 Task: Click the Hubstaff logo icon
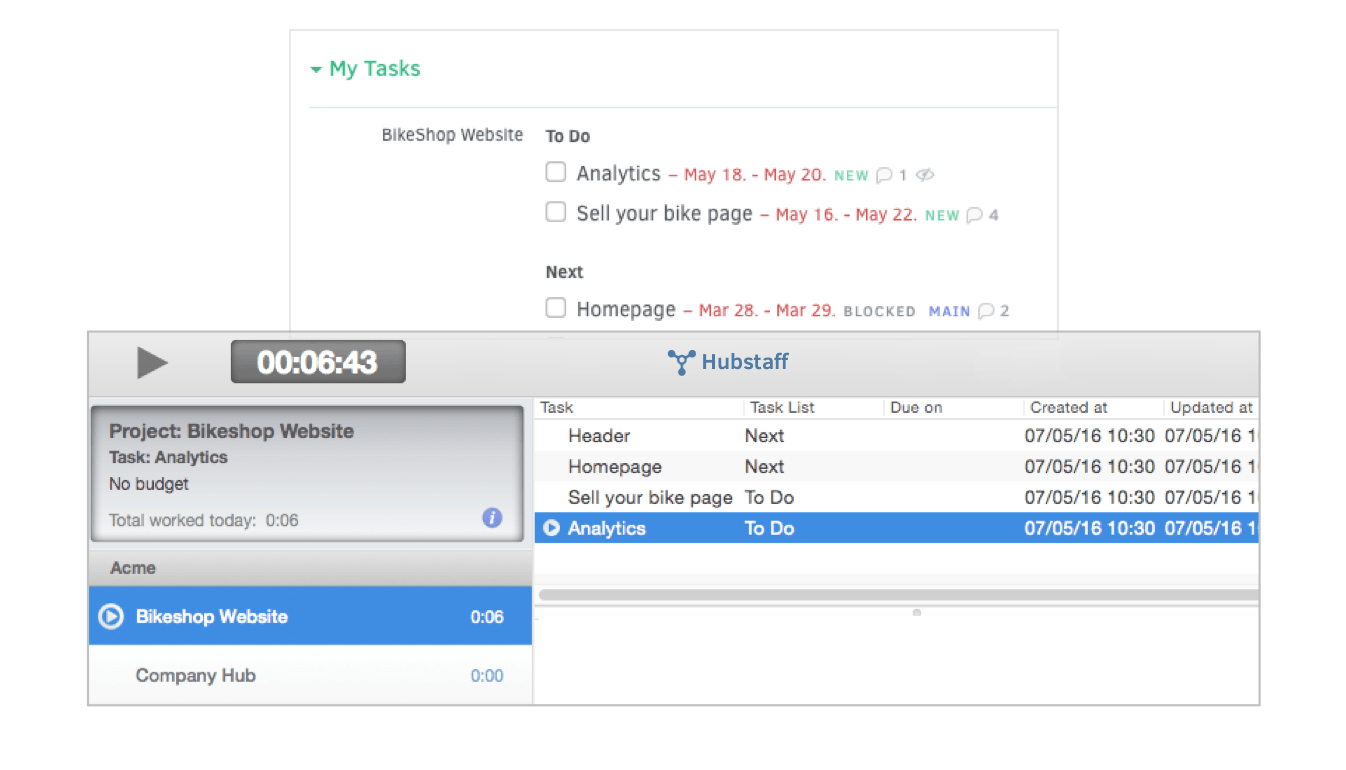click(x=681, y=362)
